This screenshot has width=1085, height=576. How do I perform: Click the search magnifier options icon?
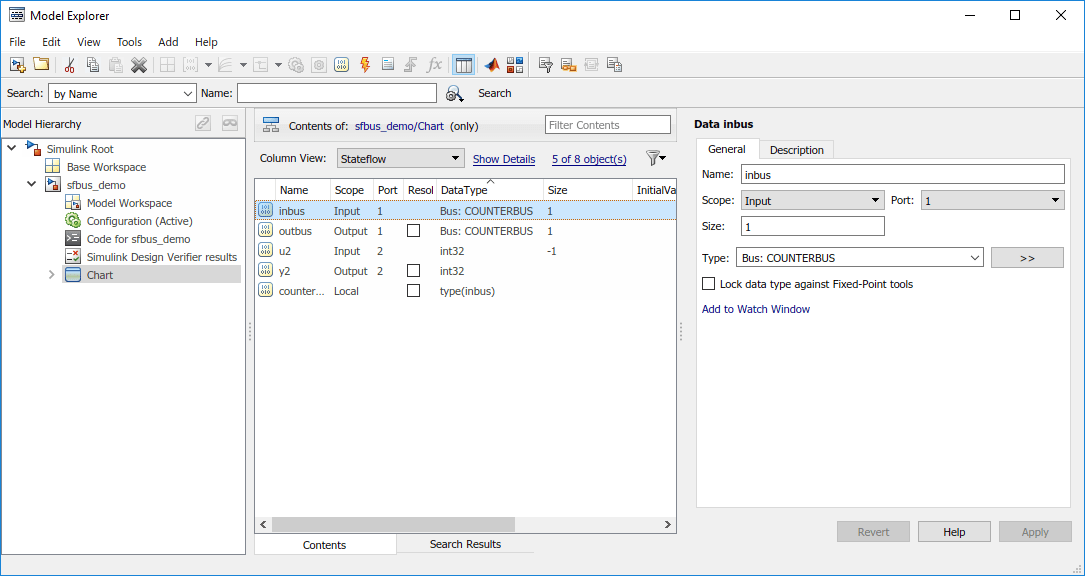coord(455,94)
